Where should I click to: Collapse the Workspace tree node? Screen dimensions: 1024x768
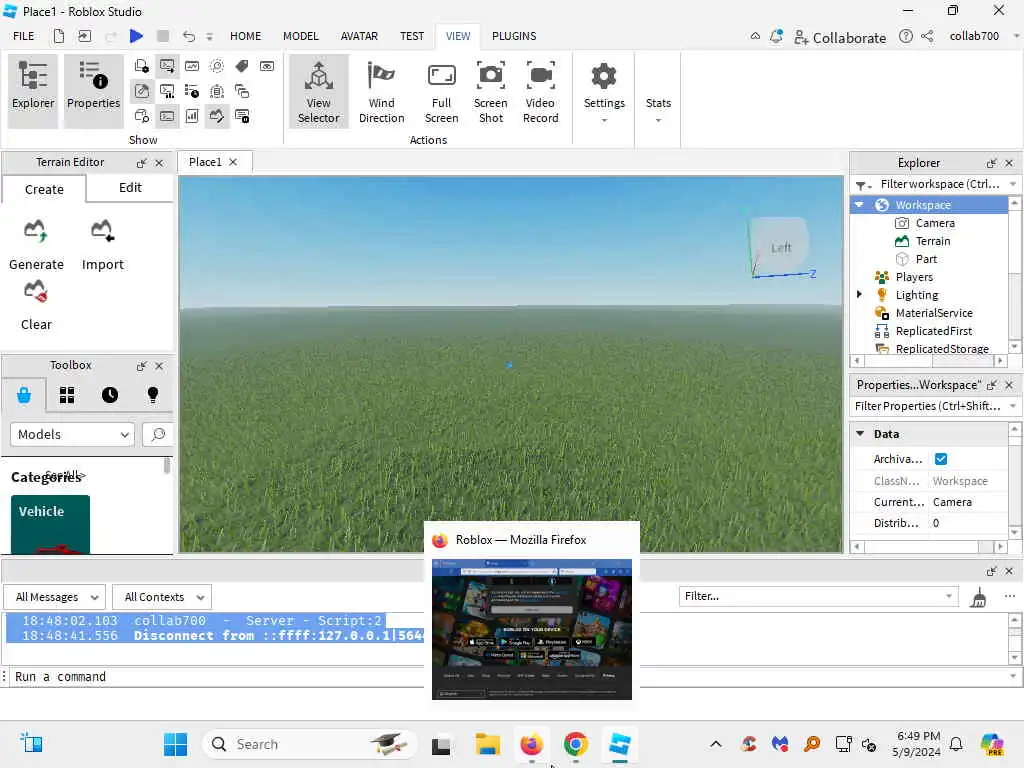859,205
